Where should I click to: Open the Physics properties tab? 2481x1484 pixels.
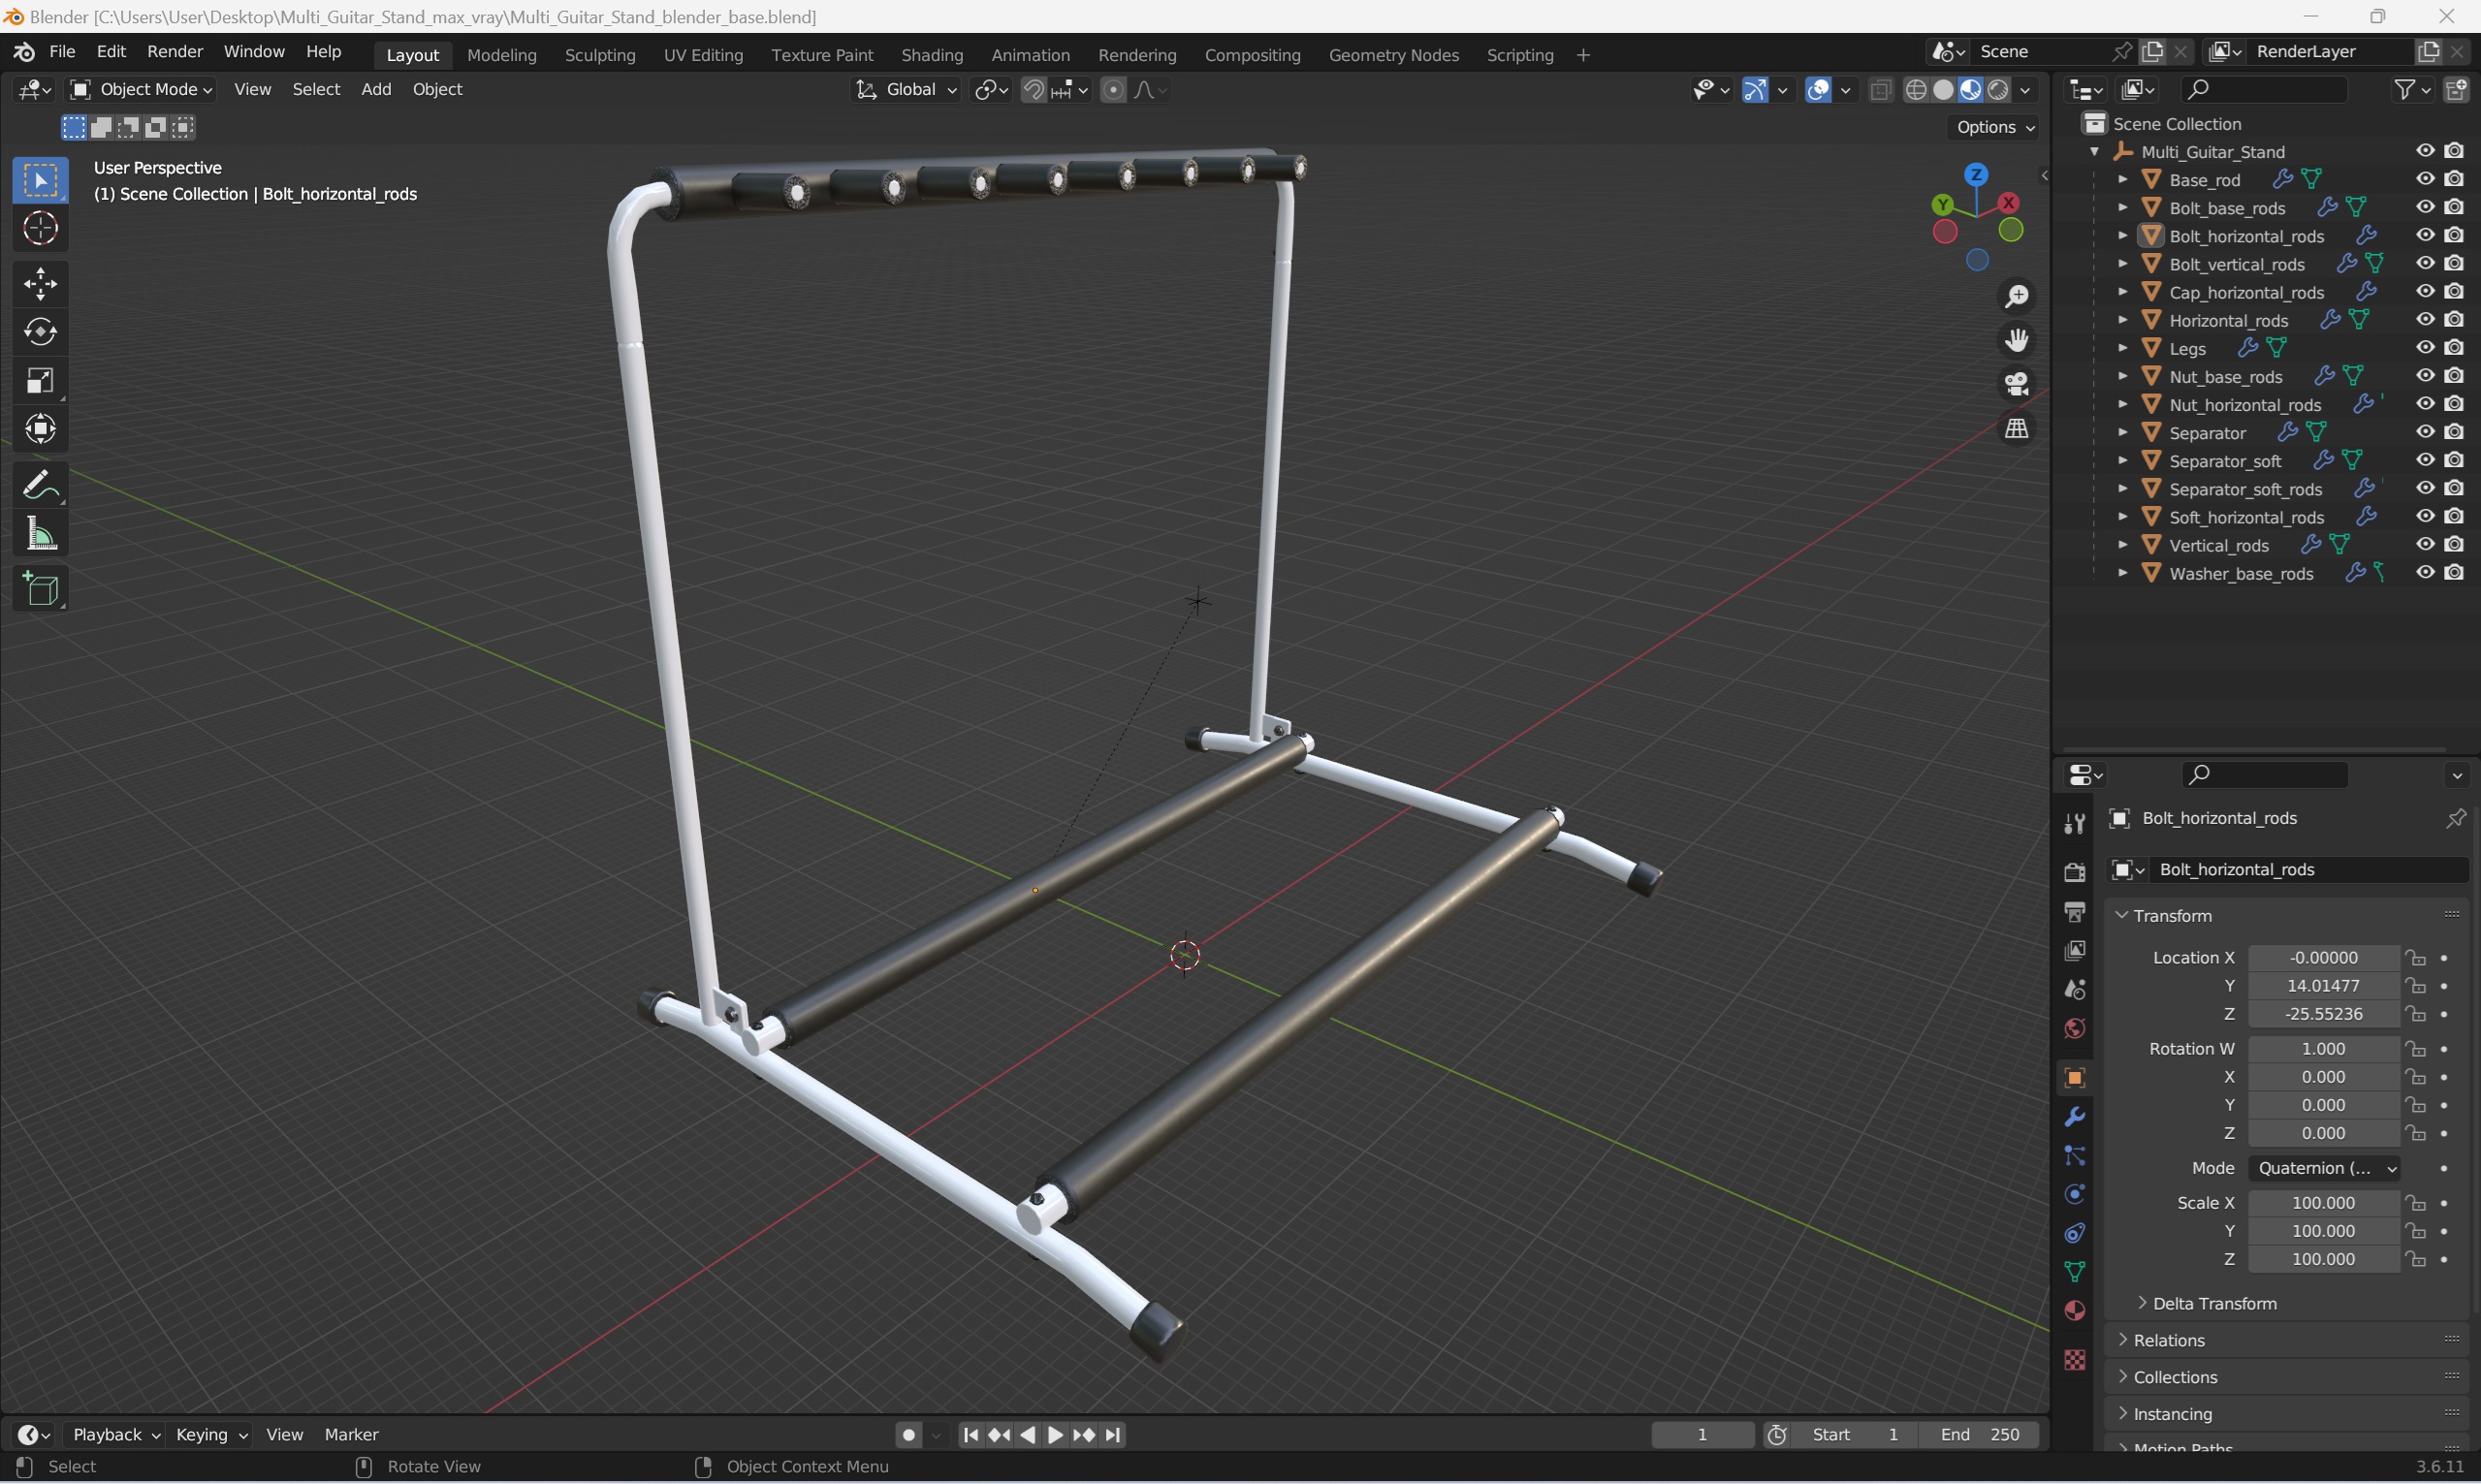pos(2074,1194)
